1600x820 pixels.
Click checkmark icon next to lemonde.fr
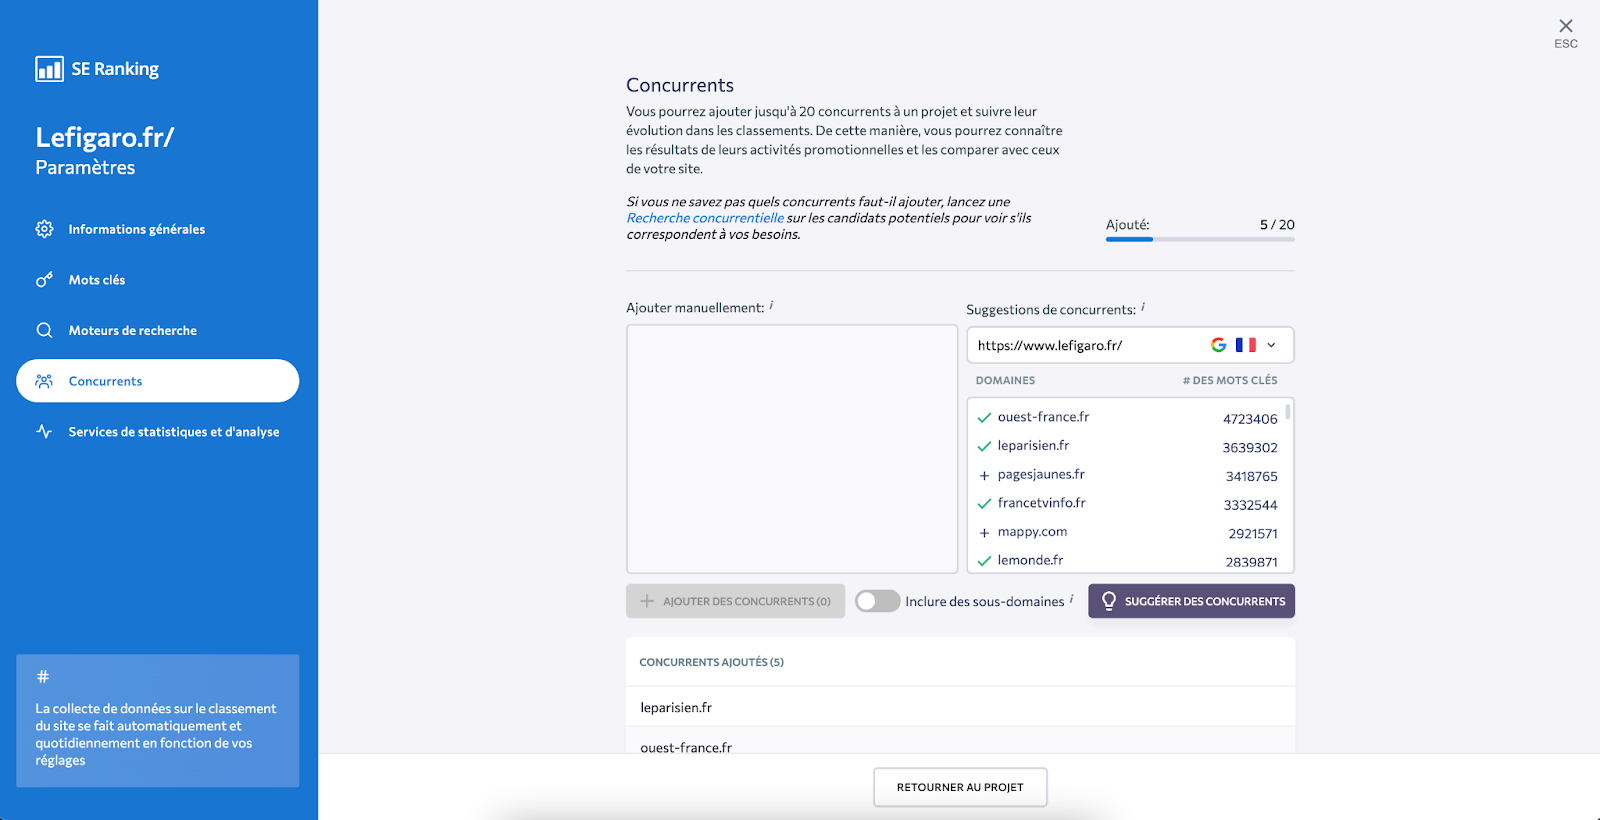pyautogui.click(x=984, y=561)
